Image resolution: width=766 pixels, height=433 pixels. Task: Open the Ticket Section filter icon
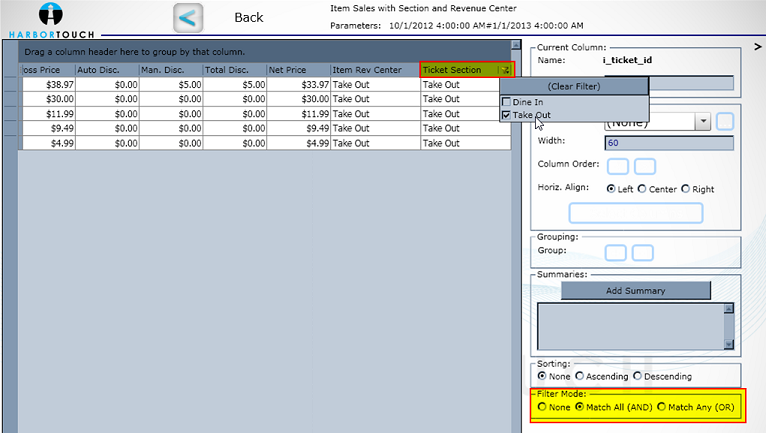pos(507,70)
